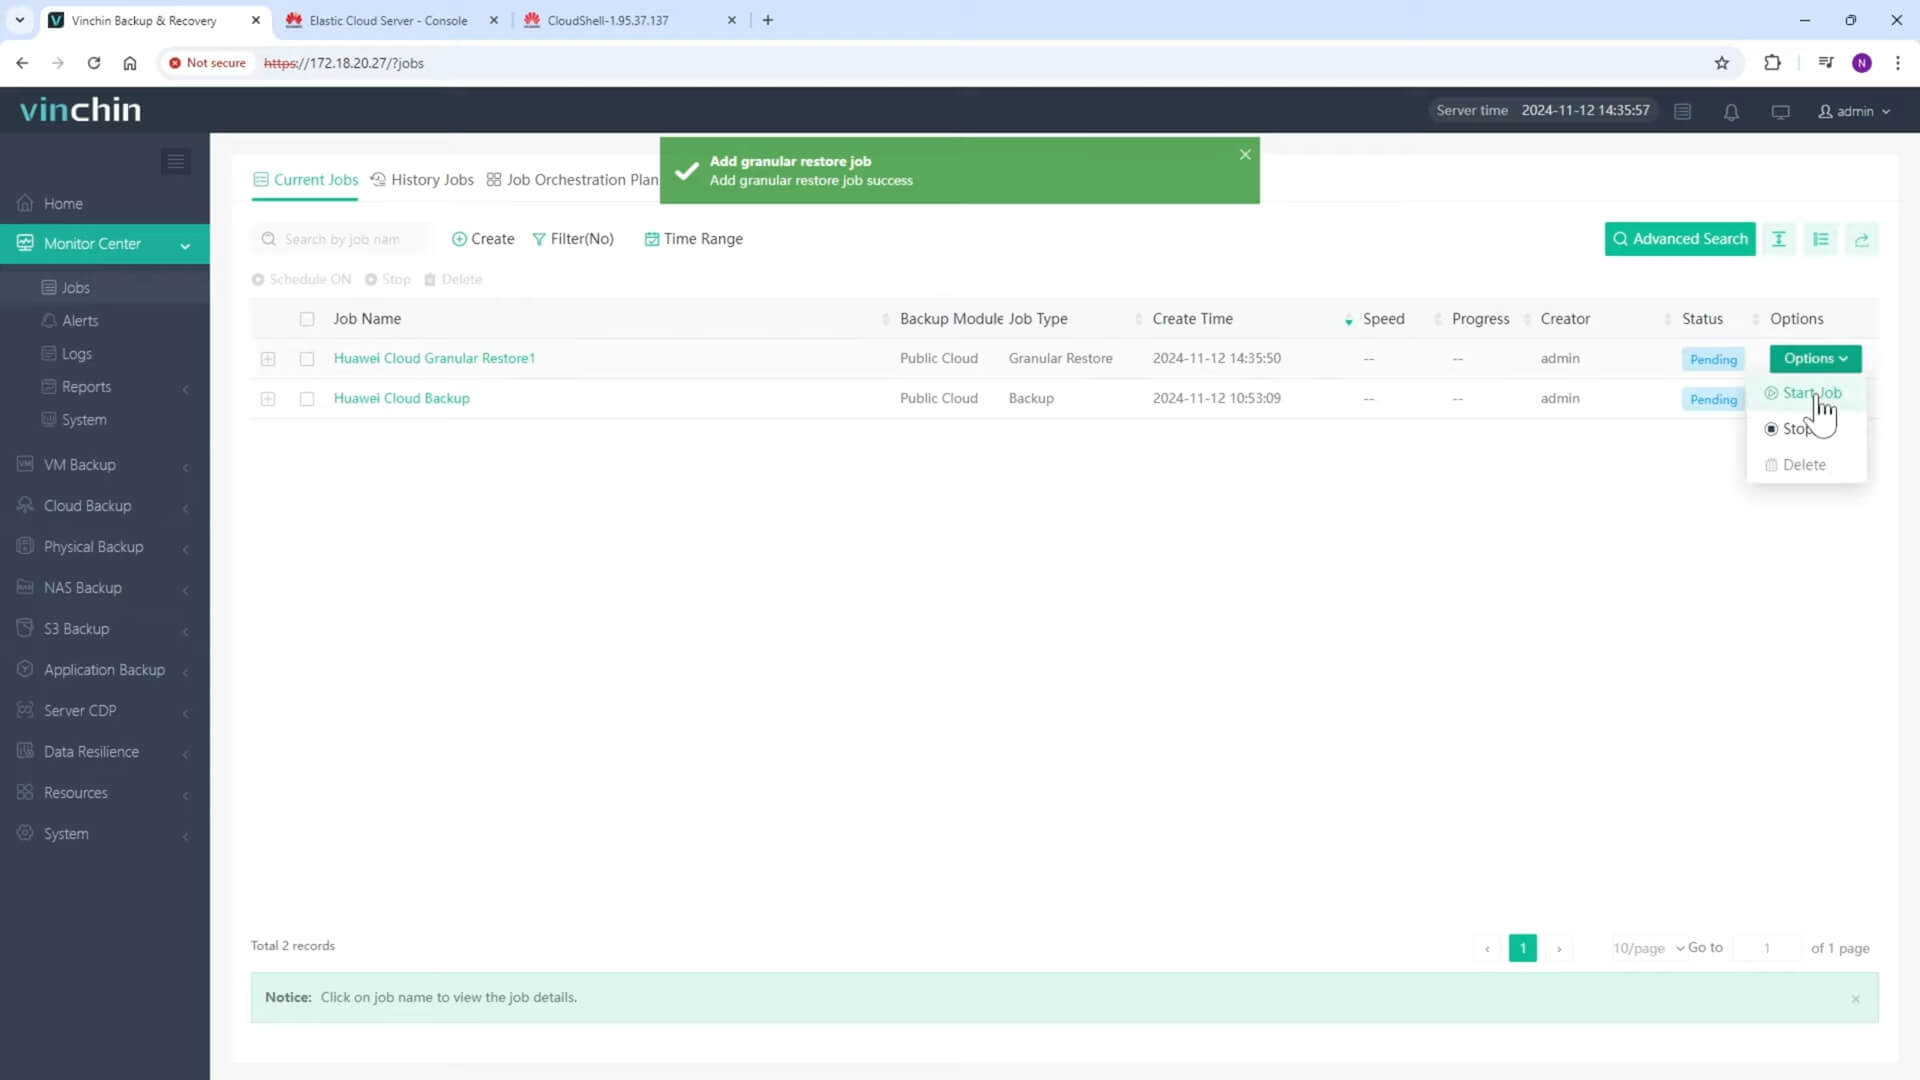Image resolution: width=1920 pixels, height=1080 pixels.
Task: Click the VM Backup sidebar icon
Action: [25, 464]
